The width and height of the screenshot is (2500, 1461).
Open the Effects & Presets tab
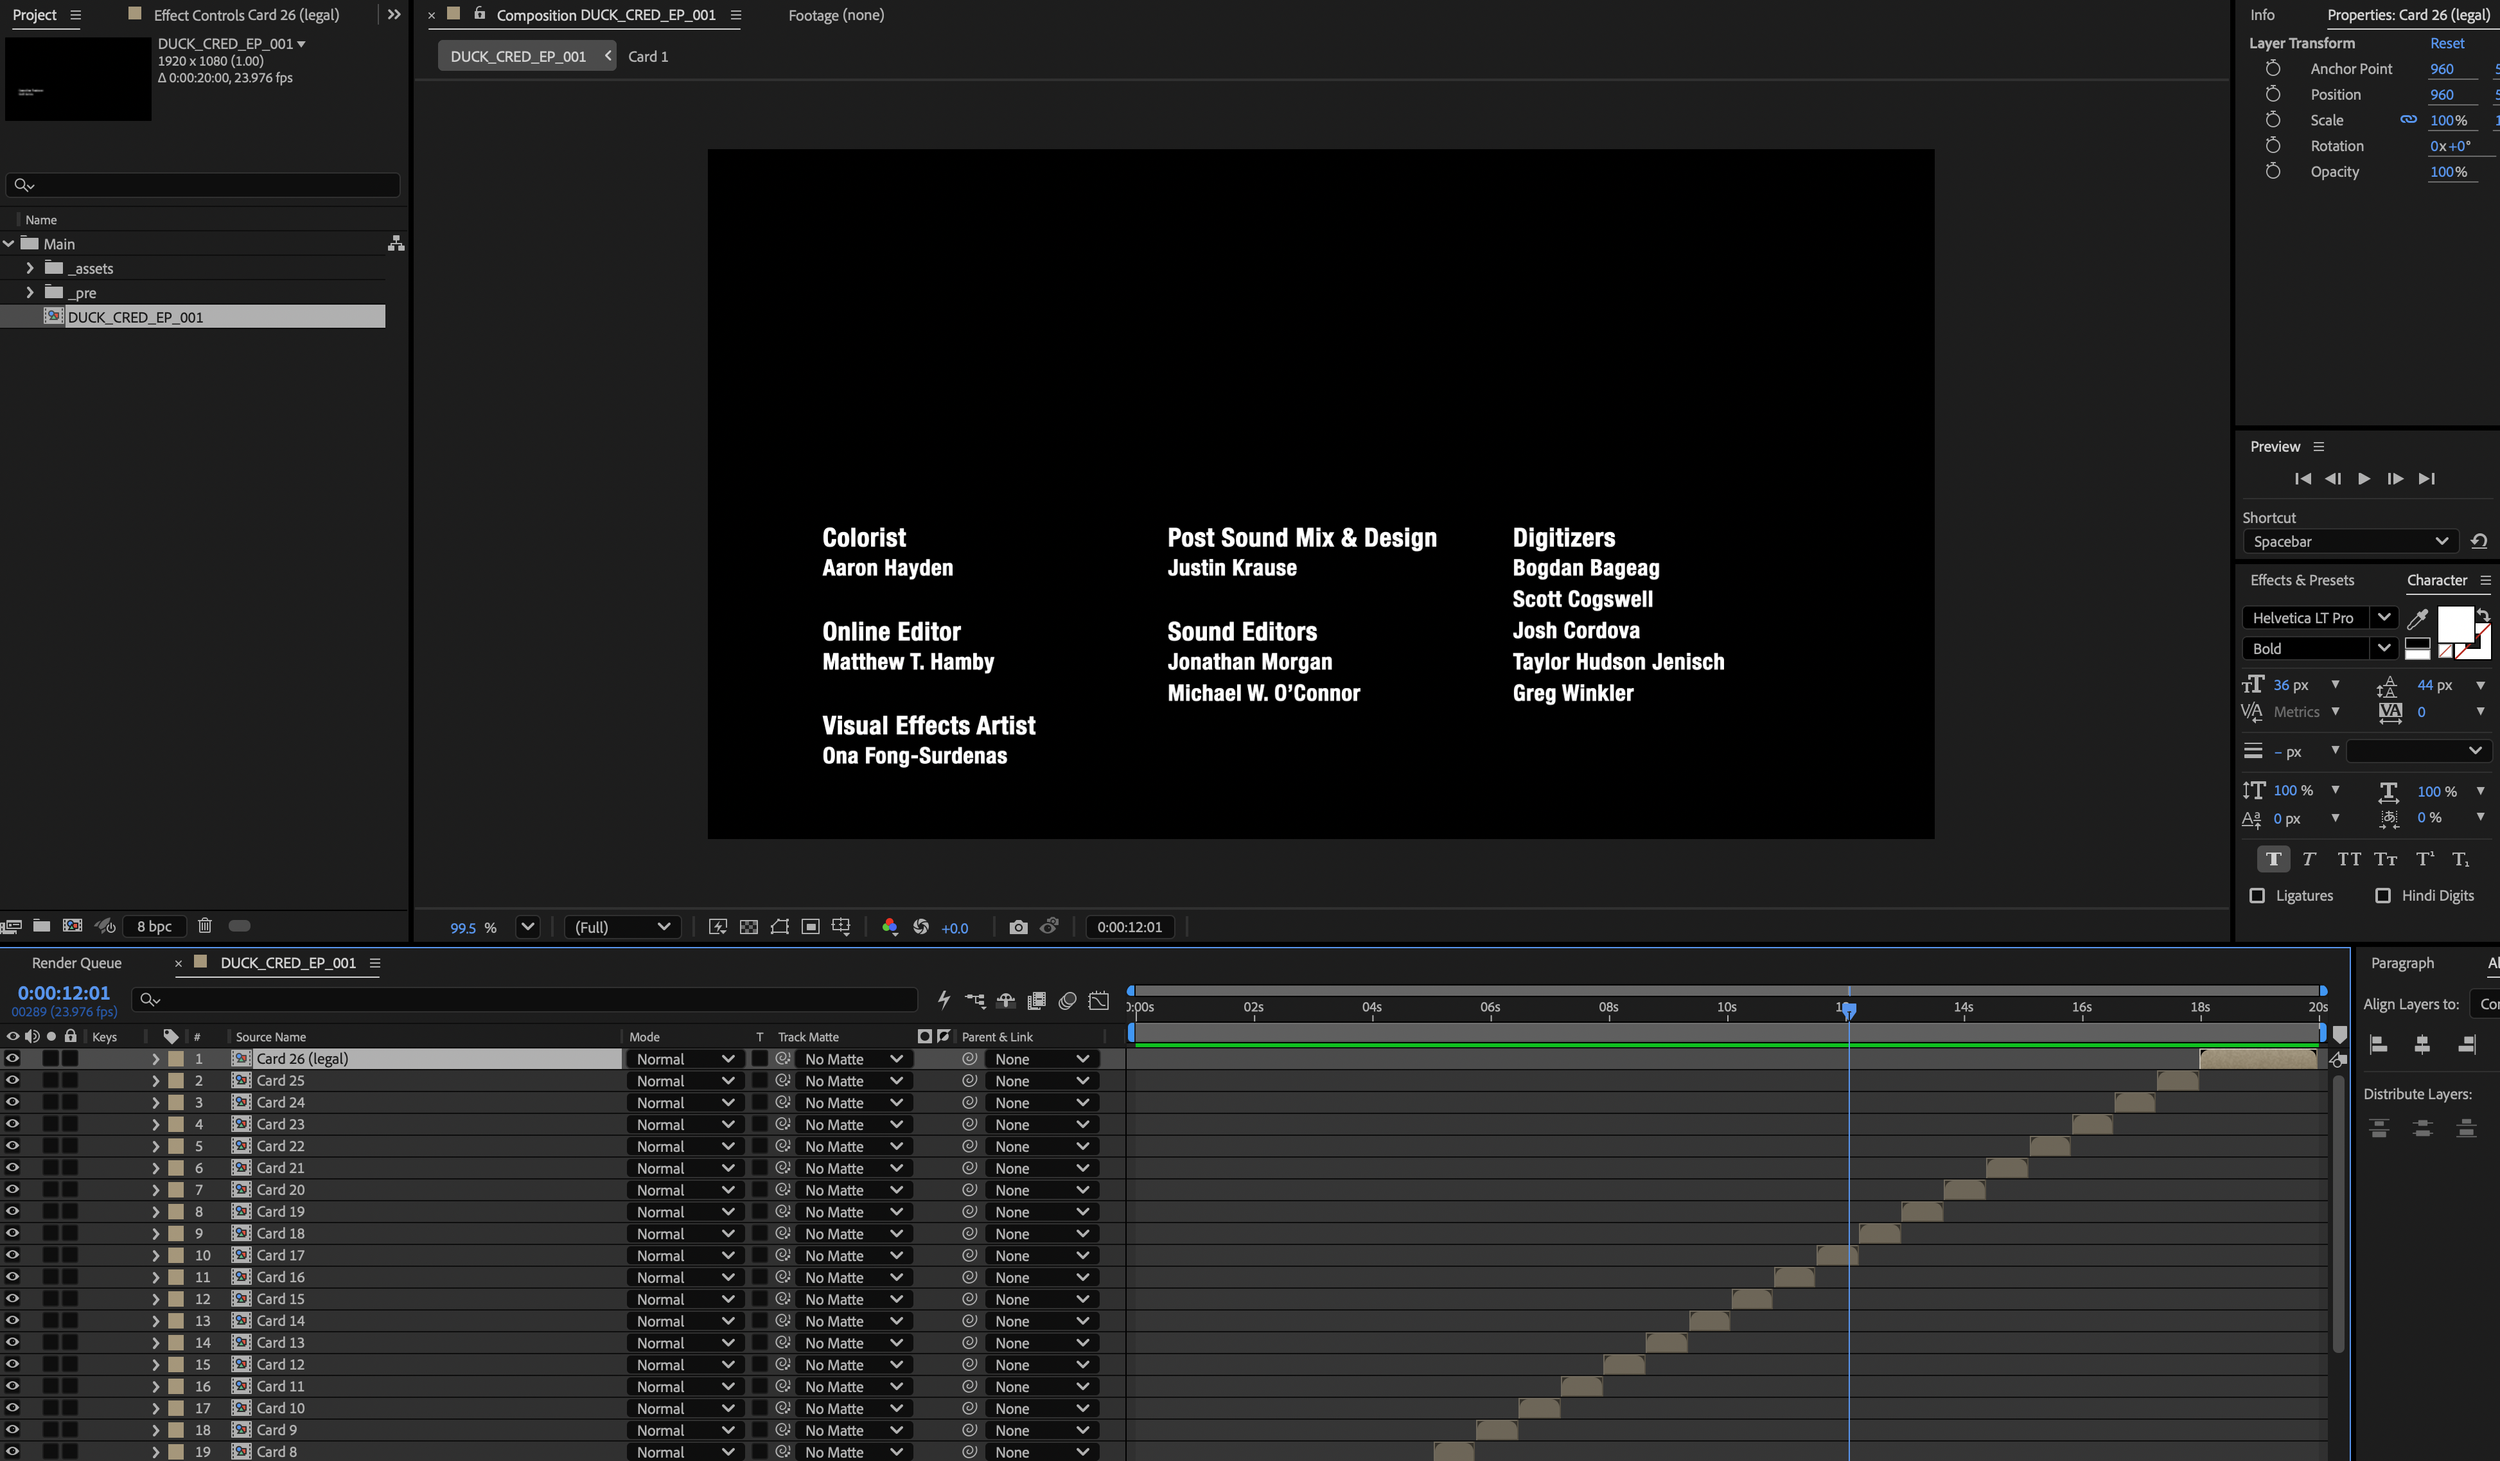tap(2302, 580)
